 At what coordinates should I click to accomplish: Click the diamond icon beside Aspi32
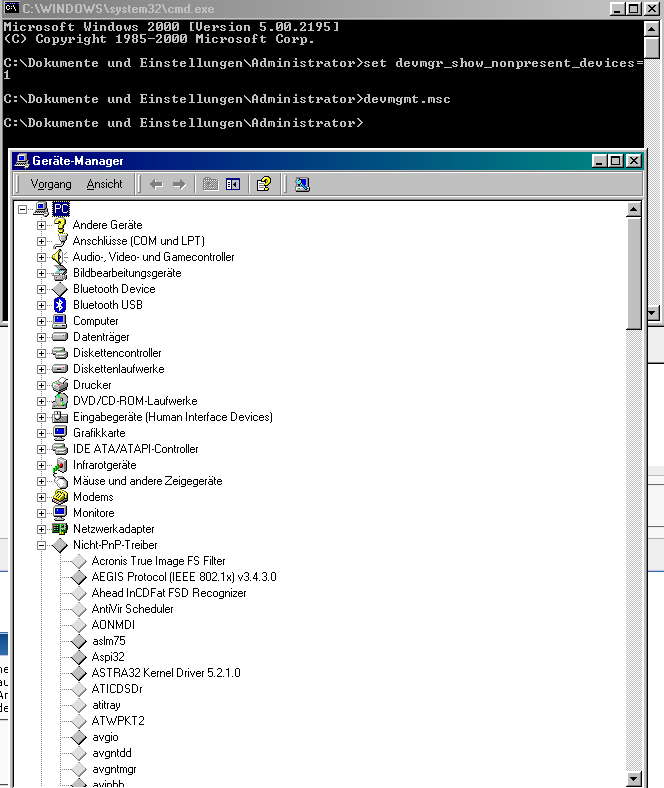pyautogui.click(x=79, y=657)
